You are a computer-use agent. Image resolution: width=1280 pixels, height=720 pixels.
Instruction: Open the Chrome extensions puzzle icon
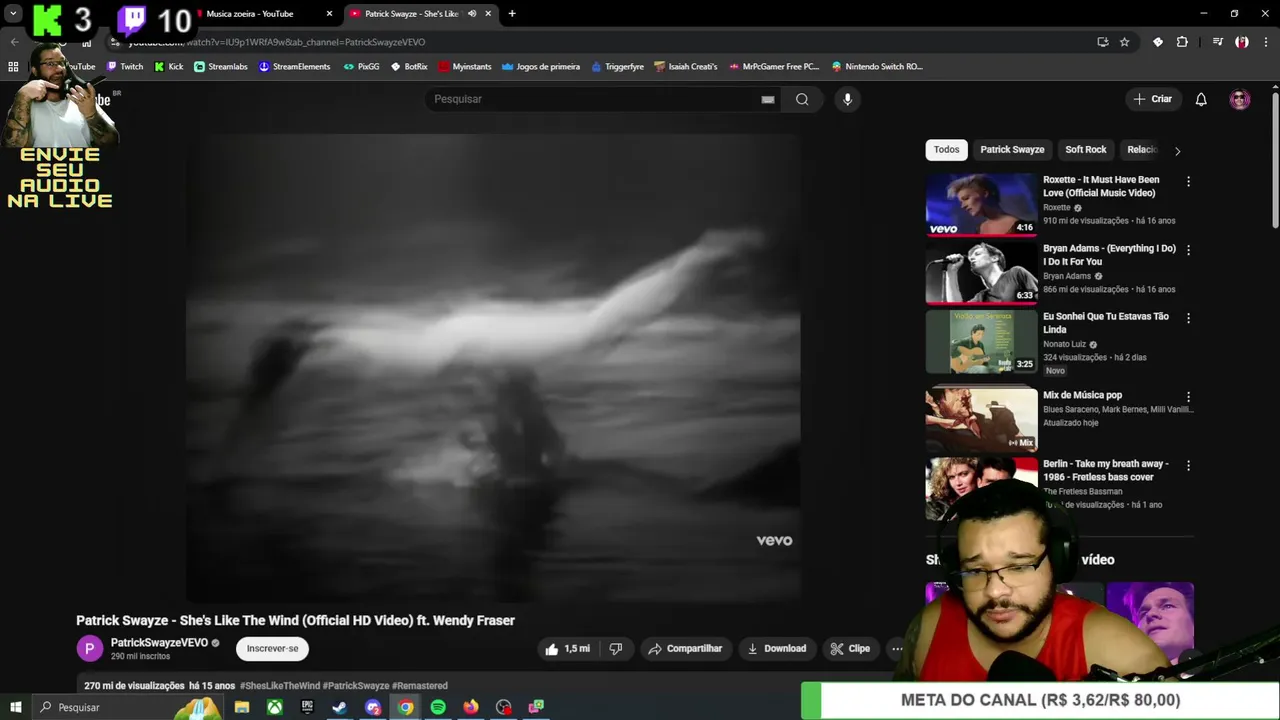tap(1182, 42)
